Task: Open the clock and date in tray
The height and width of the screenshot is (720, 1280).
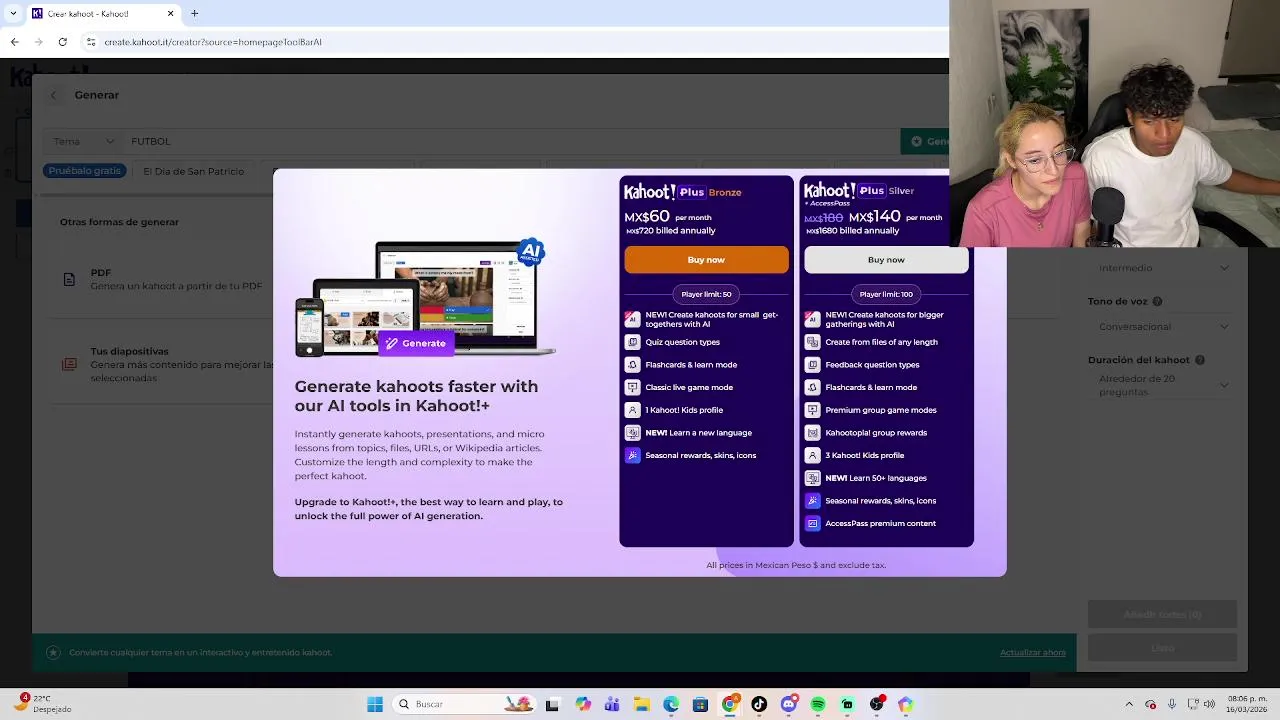Action: tap(1247, 704)
